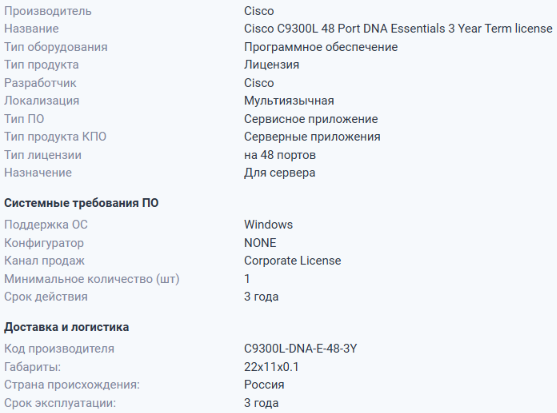Click the dimensions value 22x11x0.1

[x=271, y=366]
